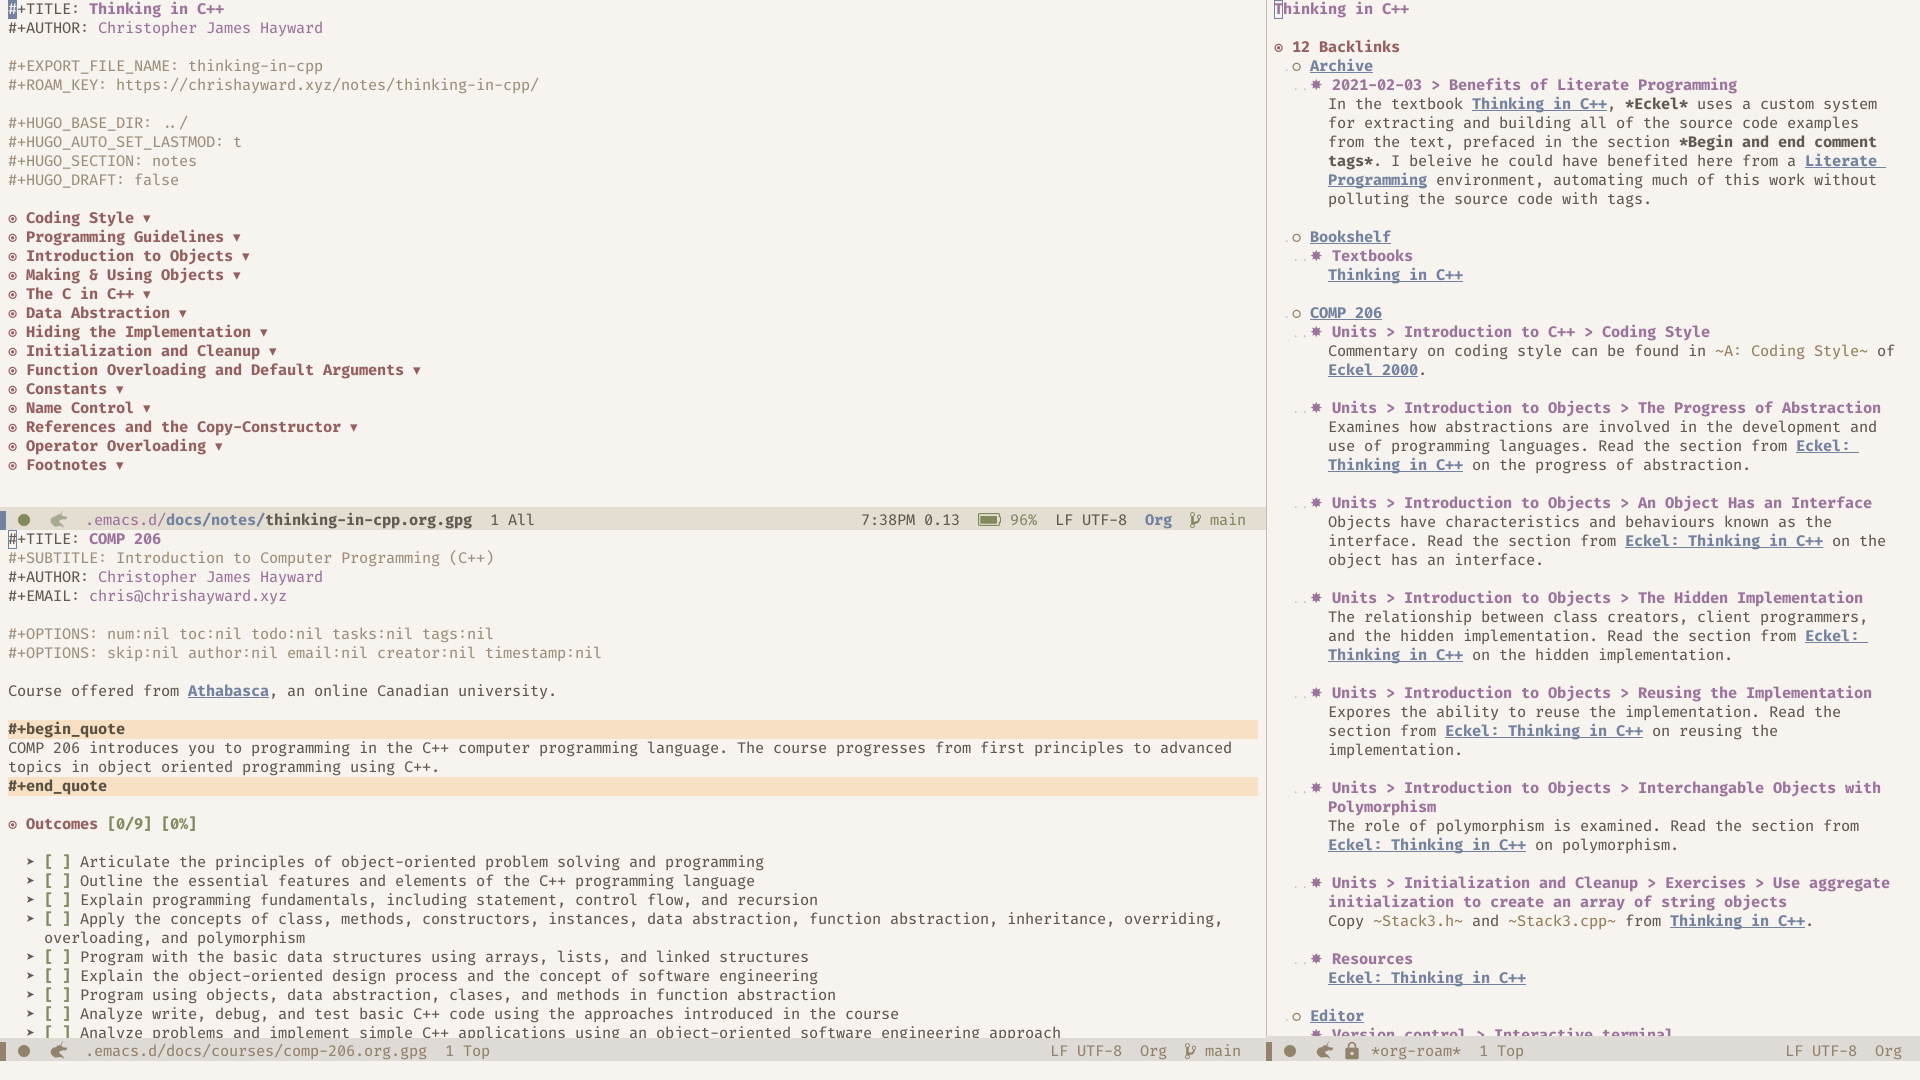1920x1080 pixels.
Task: Open the Eckel: Thinking in C++ link
Action: (1427, 977)
